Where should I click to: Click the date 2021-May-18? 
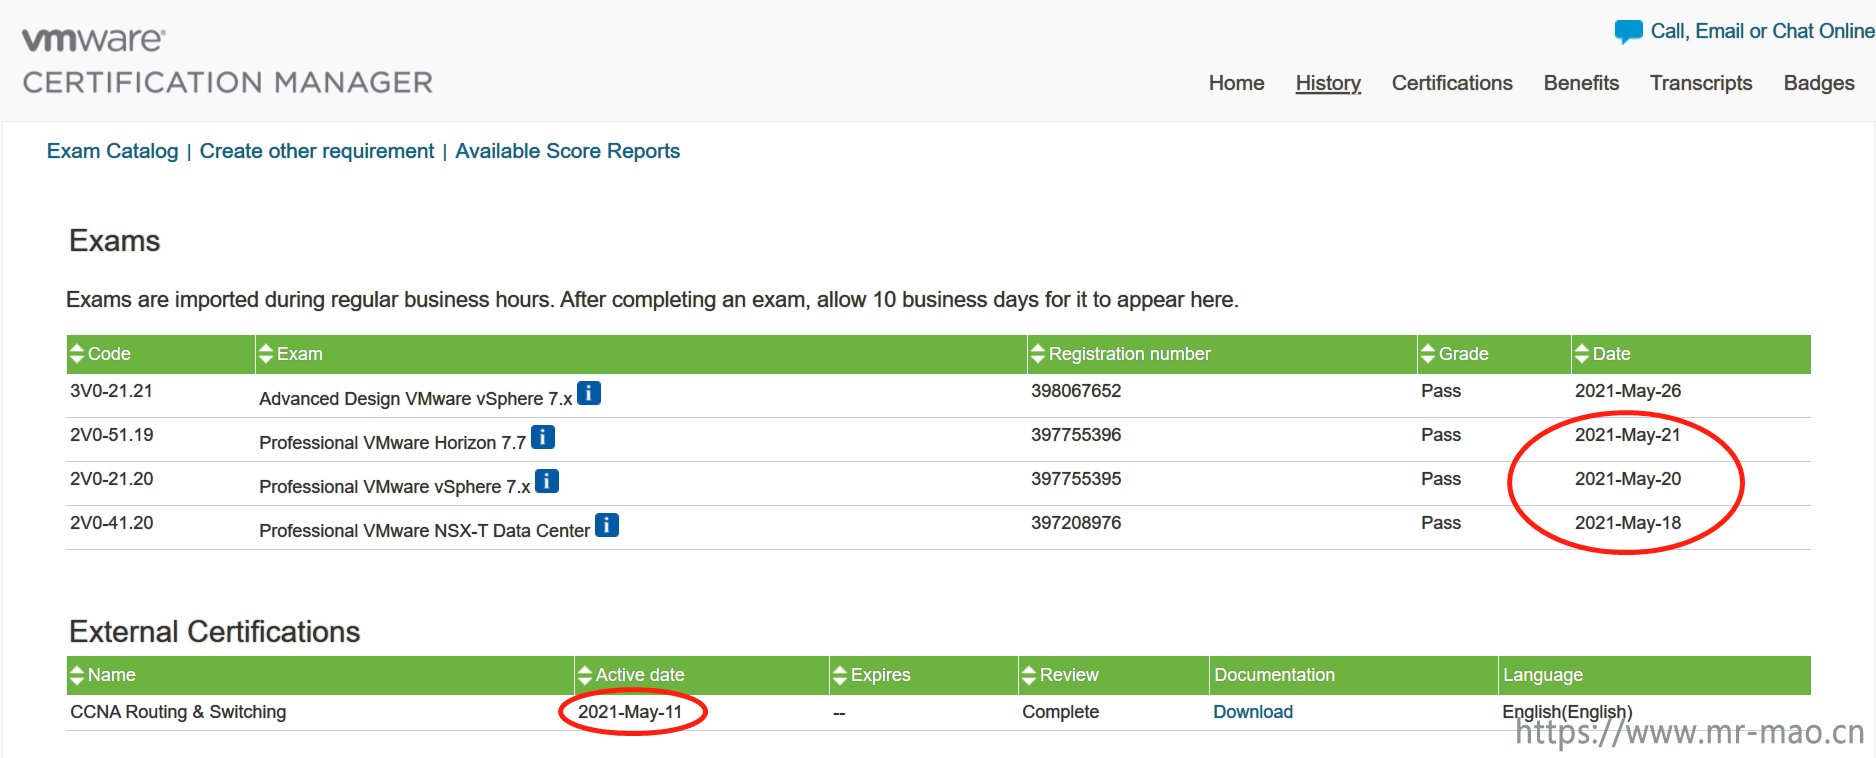point(1628,523)
